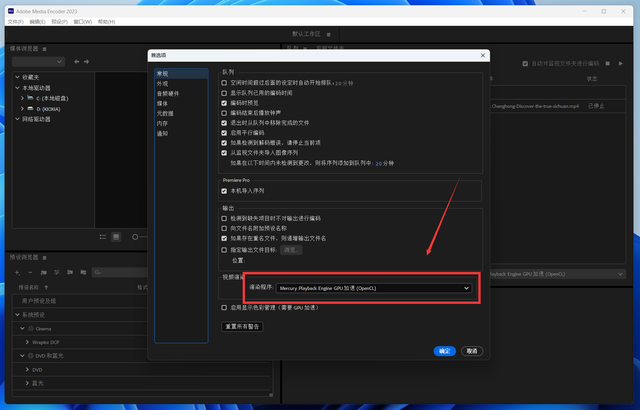Click the blue 确定 button
640x410 pixels.
[444, 351]
